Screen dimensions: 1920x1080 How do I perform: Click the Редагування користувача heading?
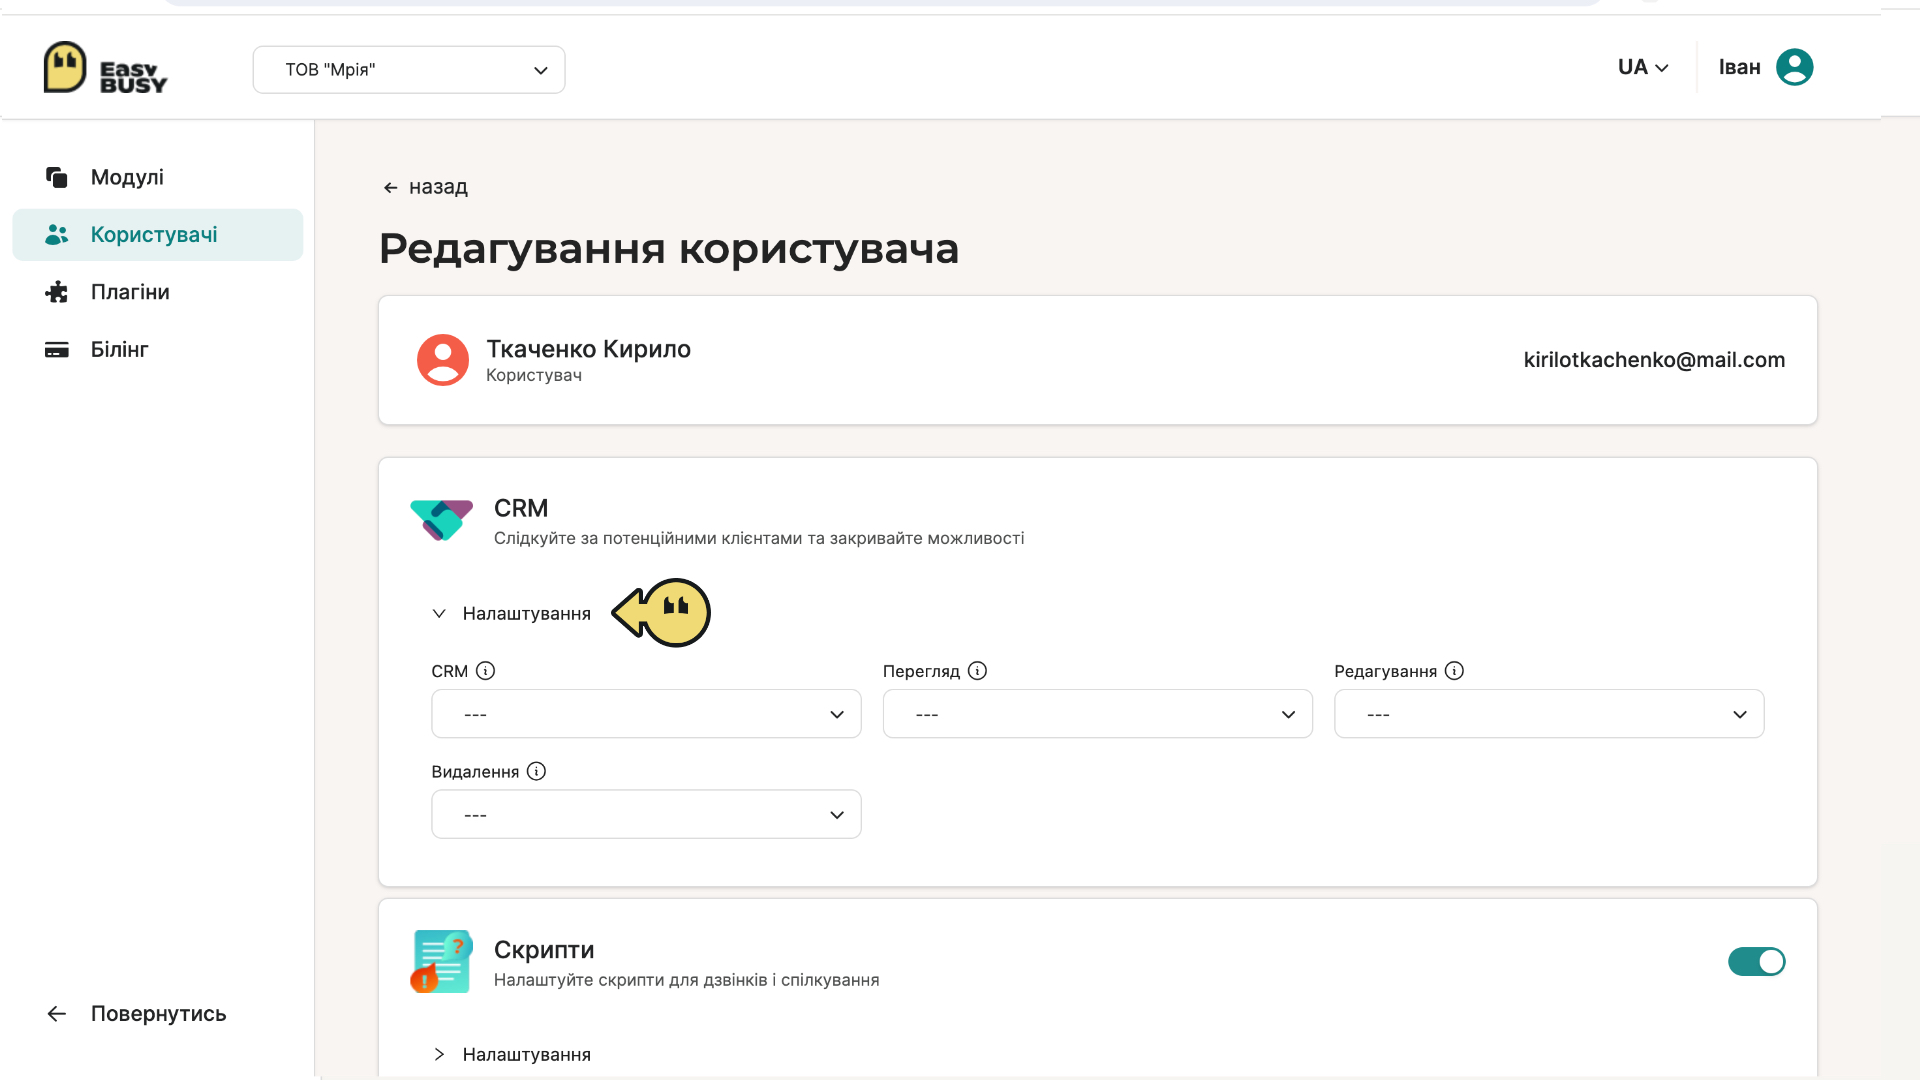tap(669, 248)
